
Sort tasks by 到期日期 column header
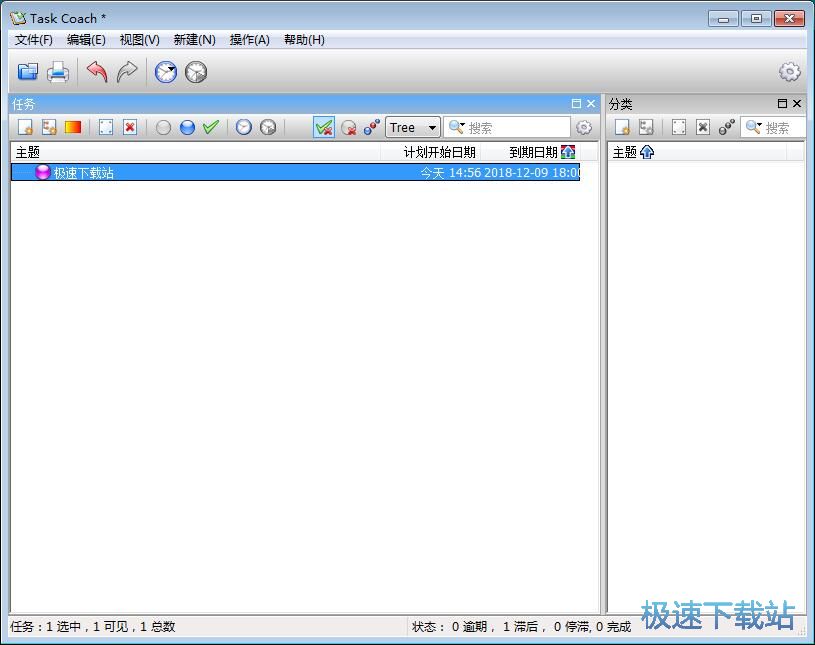(533, 152)
